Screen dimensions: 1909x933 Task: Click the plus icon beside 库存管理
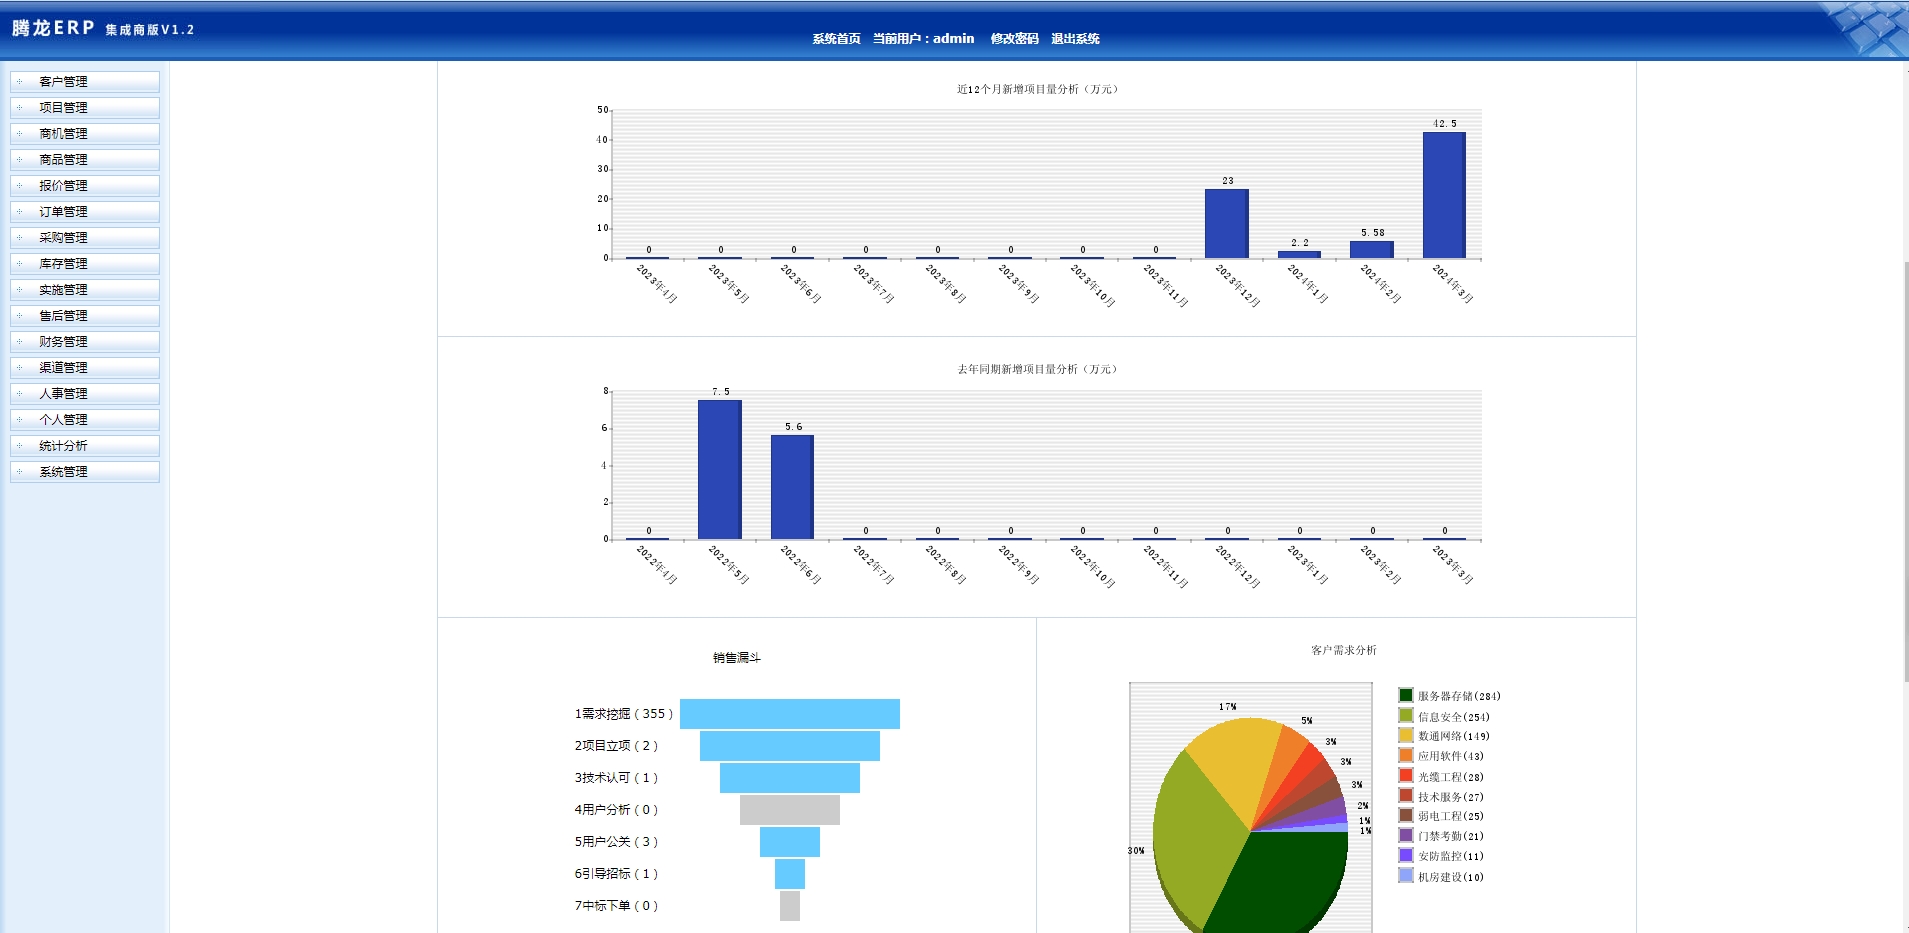19,263
